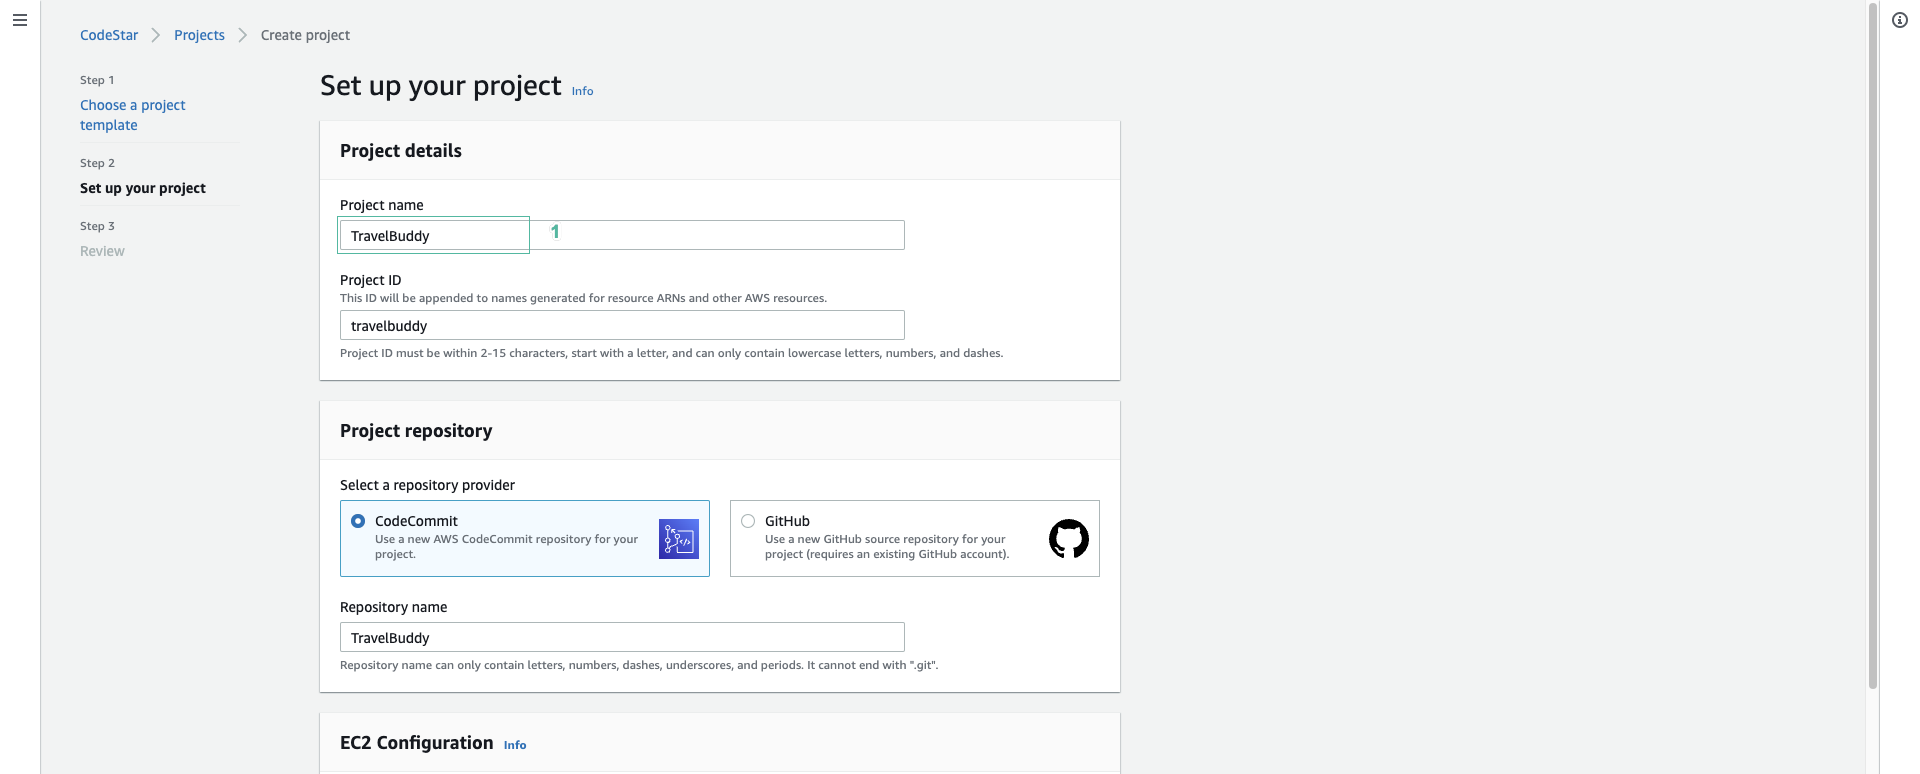Click into the Project ID field

click(x=622, y=325)
